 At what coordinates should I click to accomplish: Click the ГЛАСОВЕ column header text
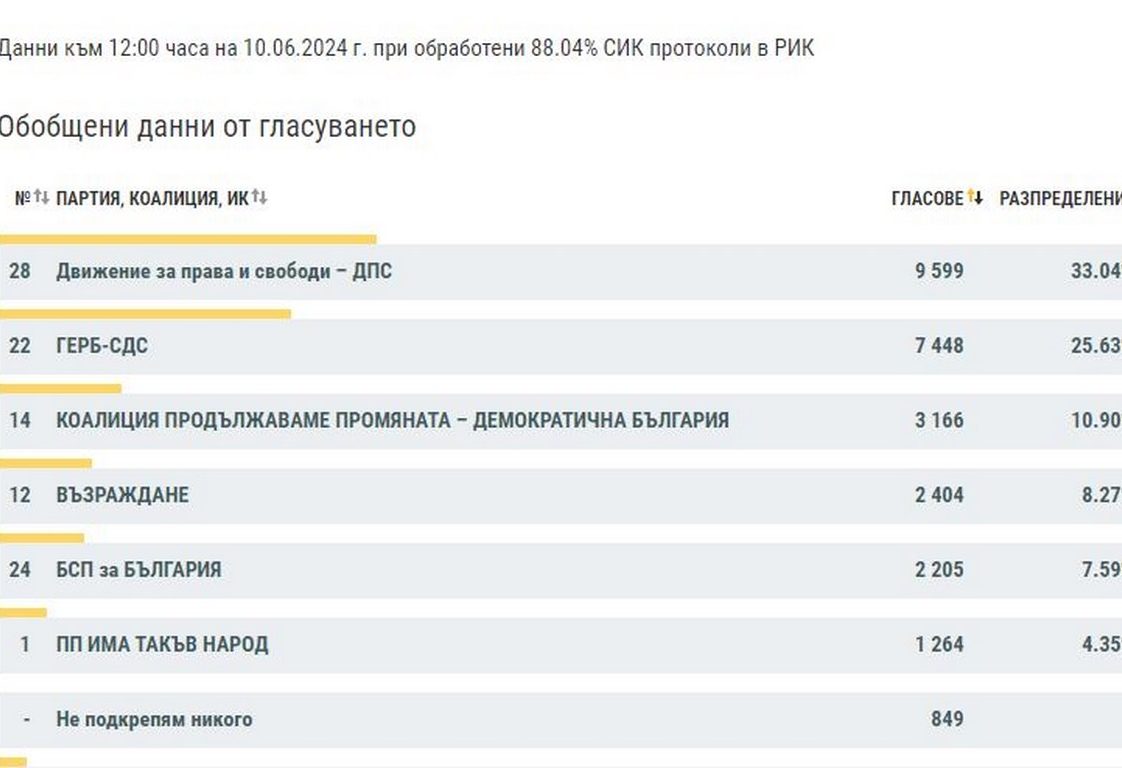click(927, 198)
